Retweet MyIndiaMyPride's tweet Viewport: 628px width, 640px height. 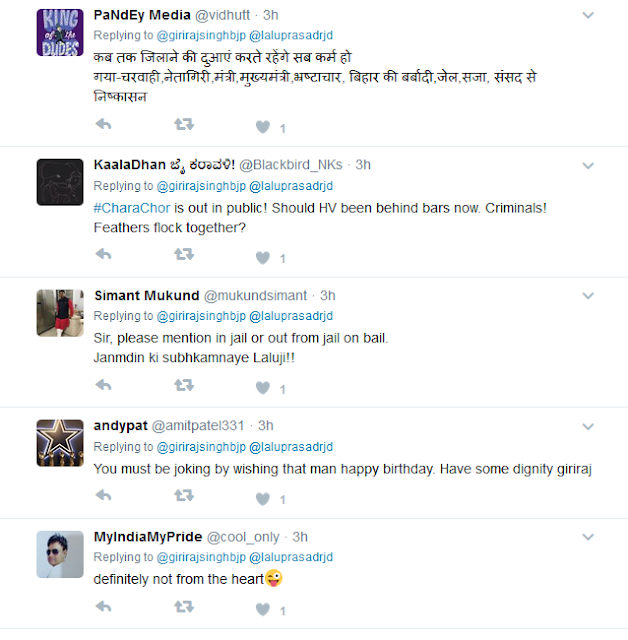pos(184,607)
